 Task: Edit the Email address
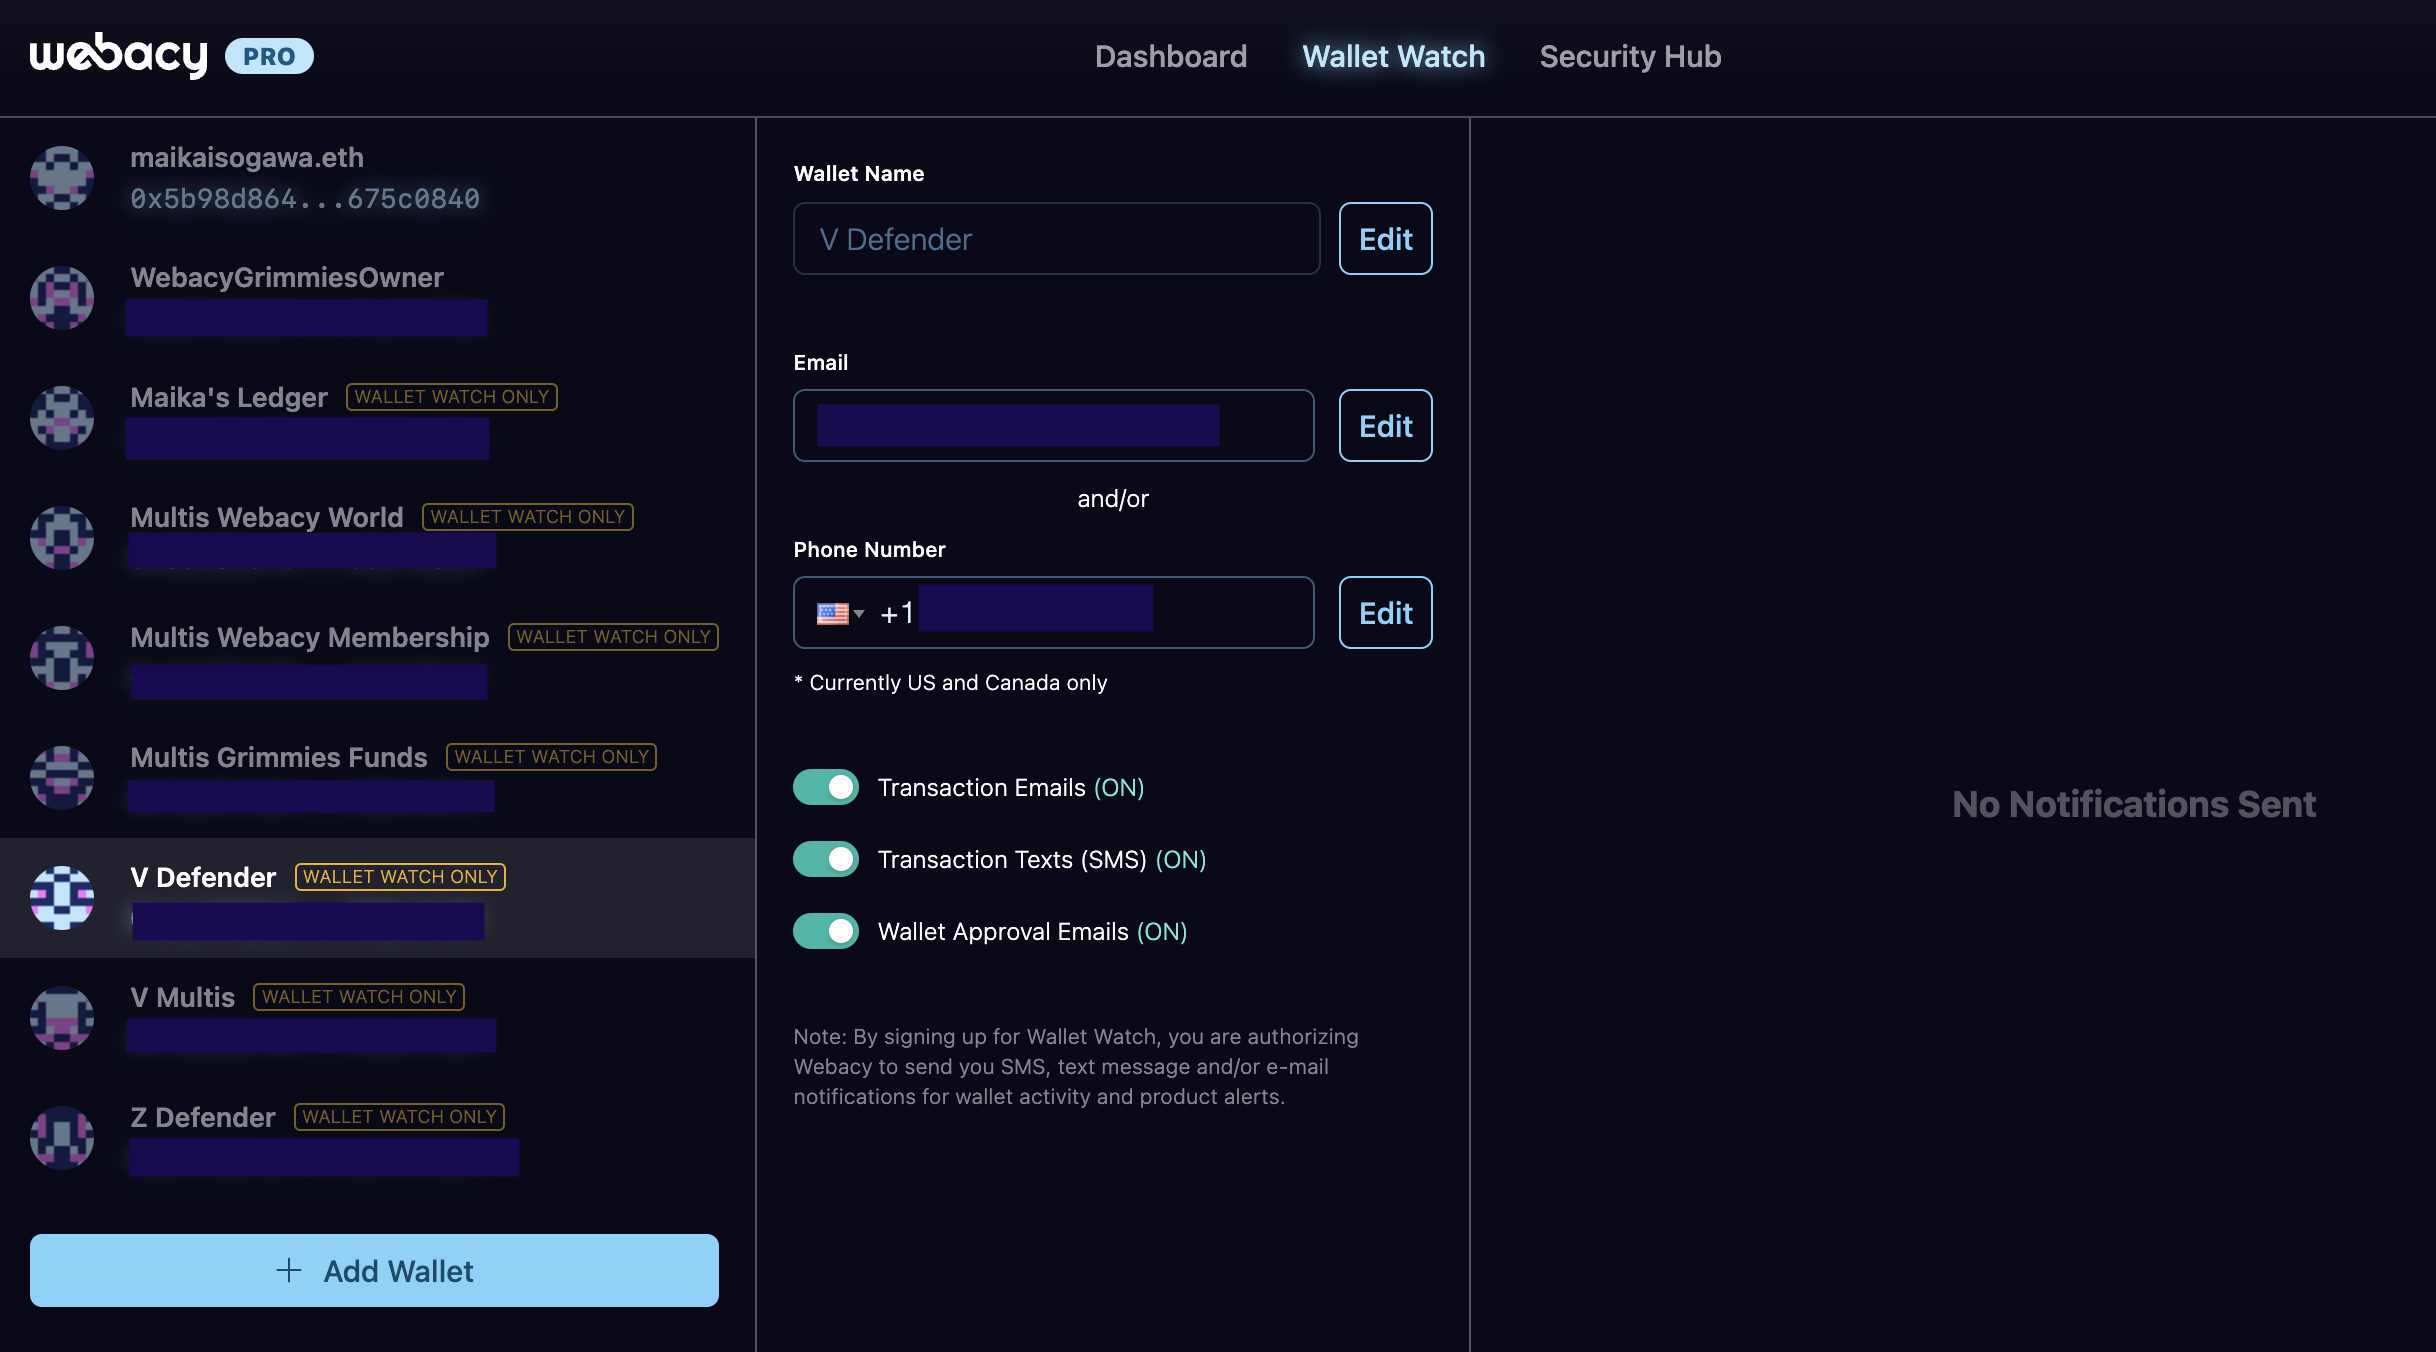tap(1386, 426)
